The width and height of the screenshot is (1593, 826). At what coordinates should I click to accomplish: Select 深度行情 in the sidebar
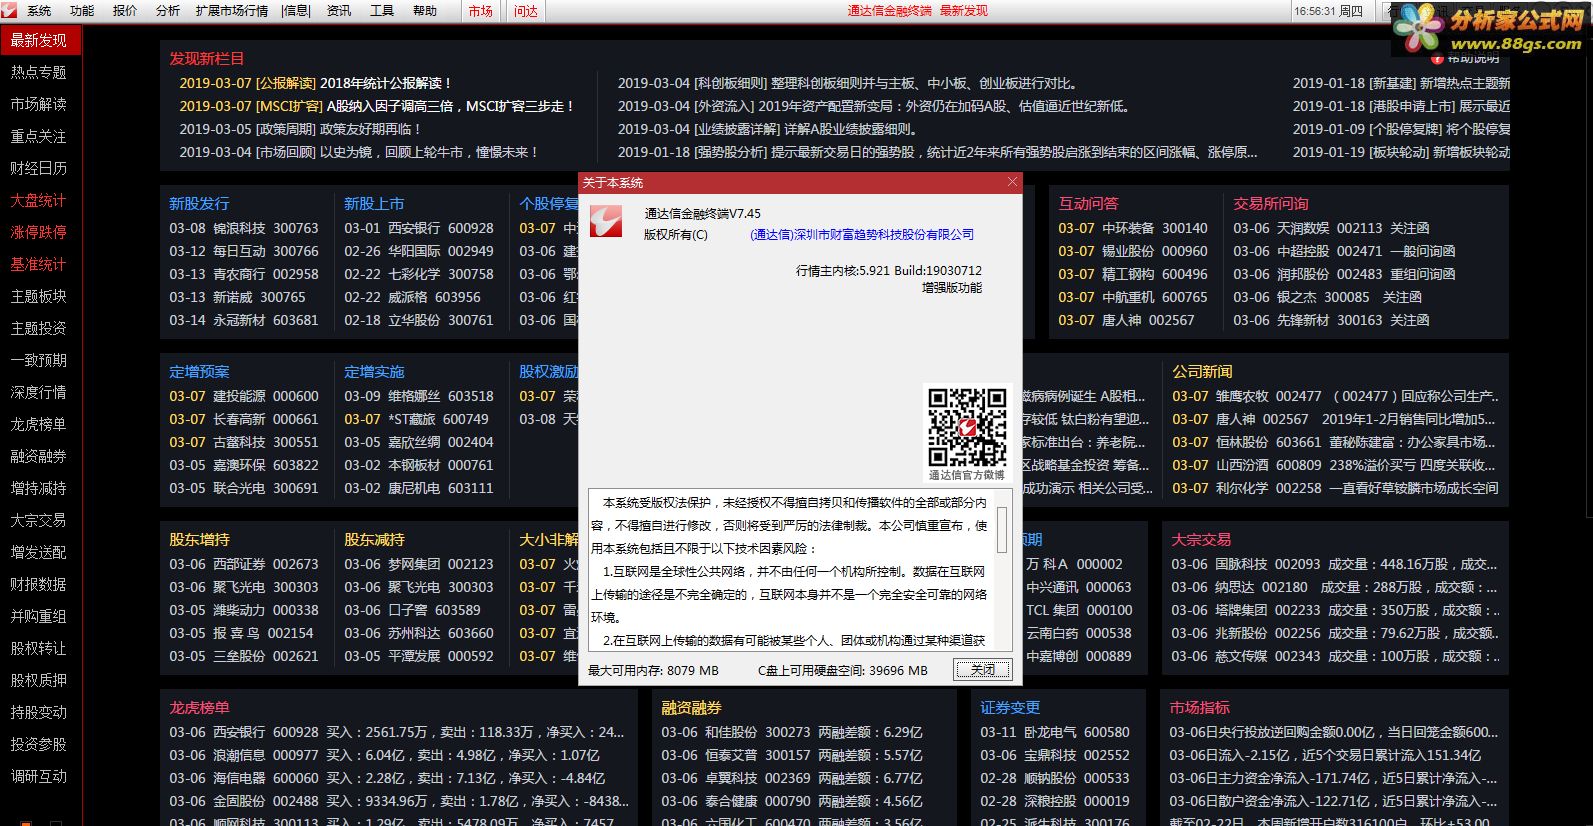[39, 392]
